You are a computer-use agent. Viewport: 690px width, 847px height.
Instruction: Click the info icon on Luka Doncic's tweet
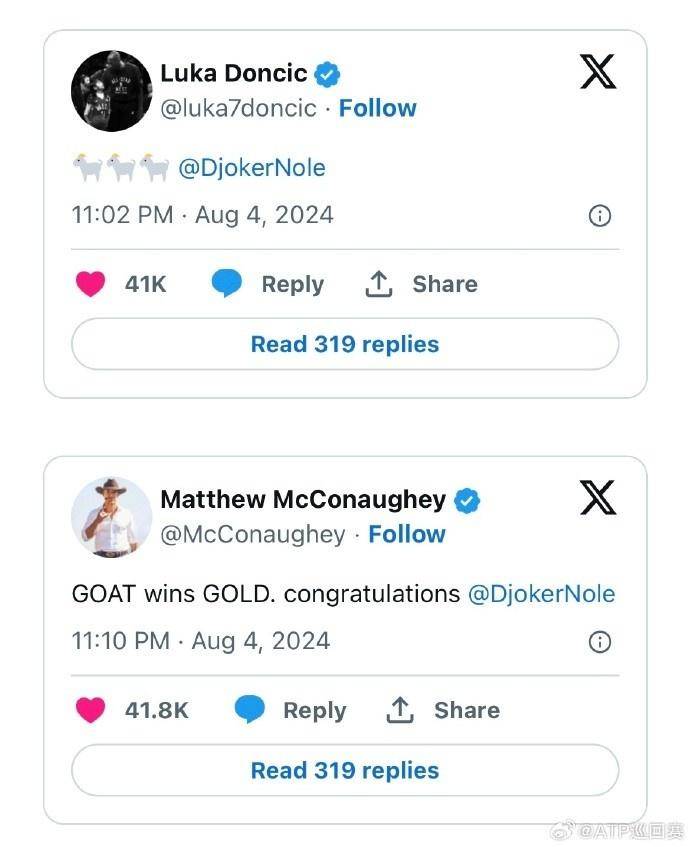(600, 216)
